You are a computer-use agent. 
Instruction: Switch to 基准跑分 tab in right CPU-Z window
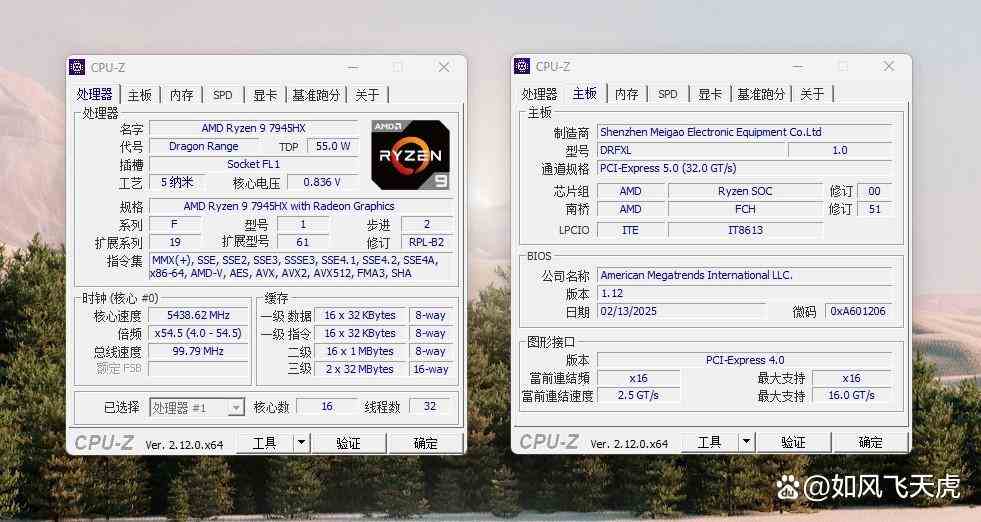coord(761,94)
